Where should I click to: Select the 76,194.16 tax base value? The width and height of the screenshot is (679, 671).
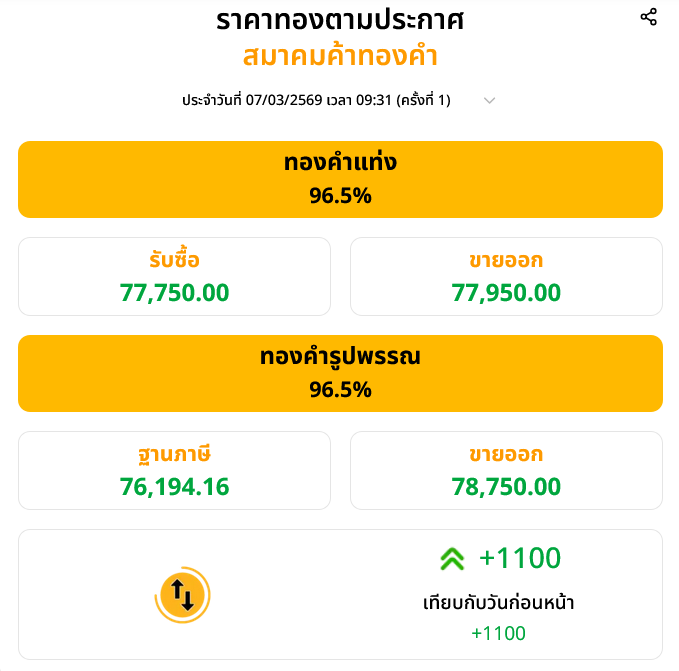pos(174,487)
